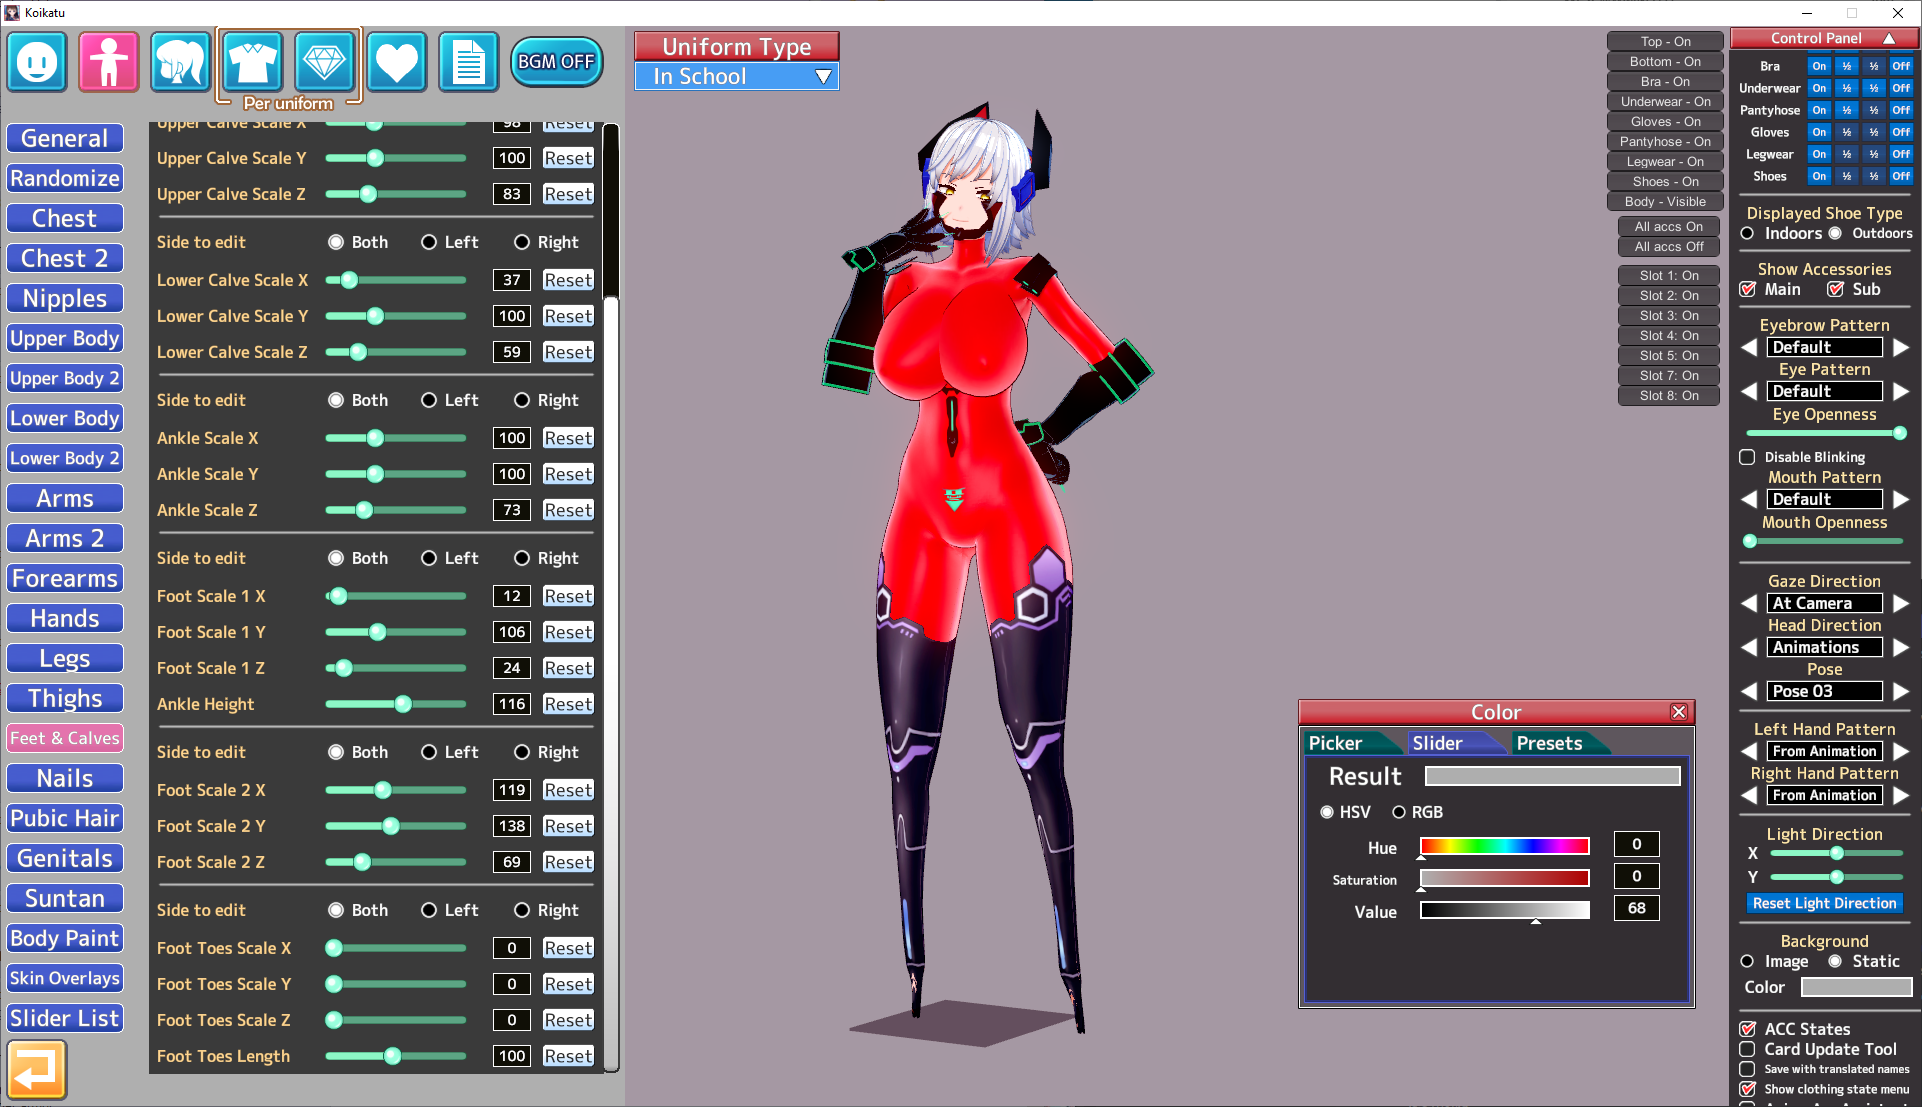Uncheck the Sub accessories checkbox
Viewport: 1922px width, 1107px height.
(1835, 289)
